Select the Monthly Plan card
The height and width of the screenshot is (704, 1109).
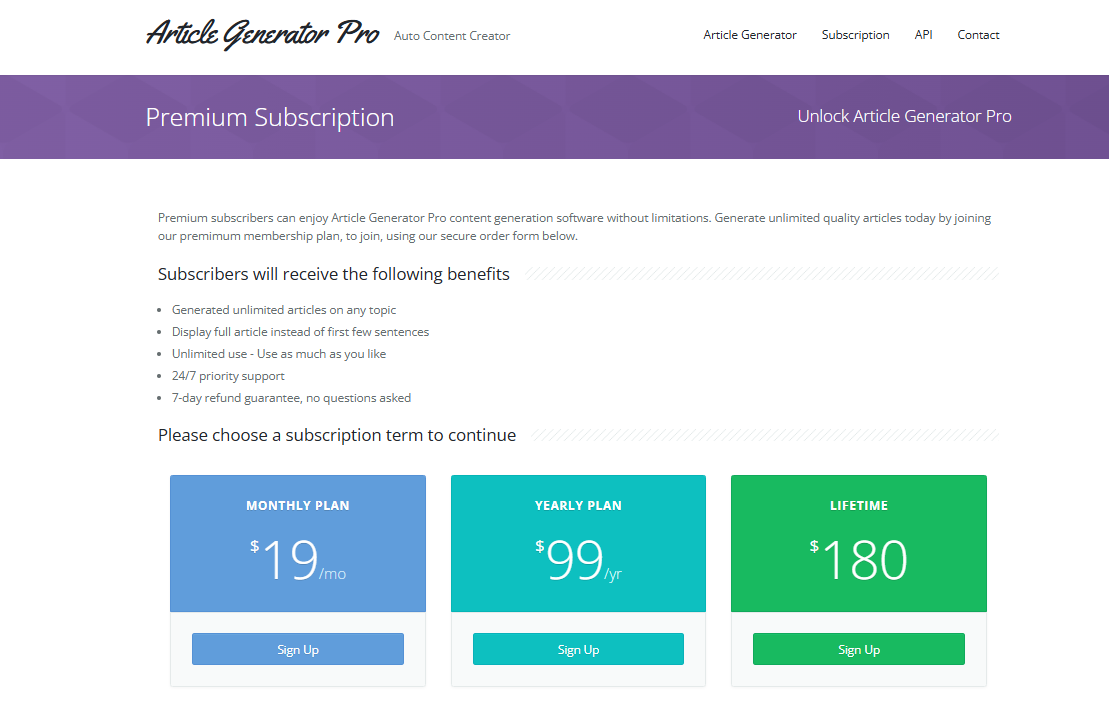tap(297, 543)
